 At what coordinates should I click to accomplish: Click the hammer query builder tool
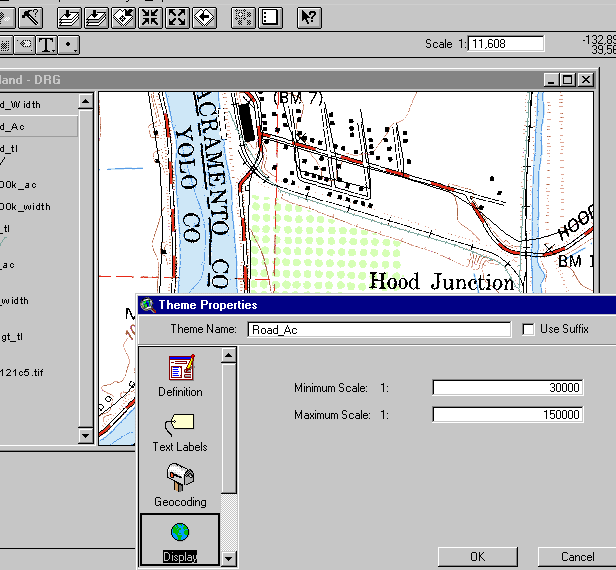29,16
